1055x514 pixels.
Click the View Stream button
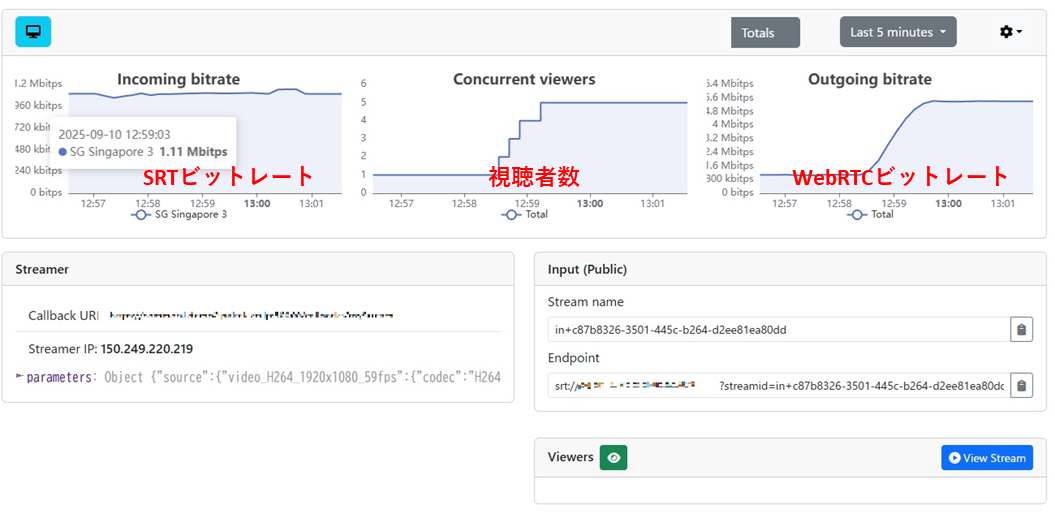point(986,458)
